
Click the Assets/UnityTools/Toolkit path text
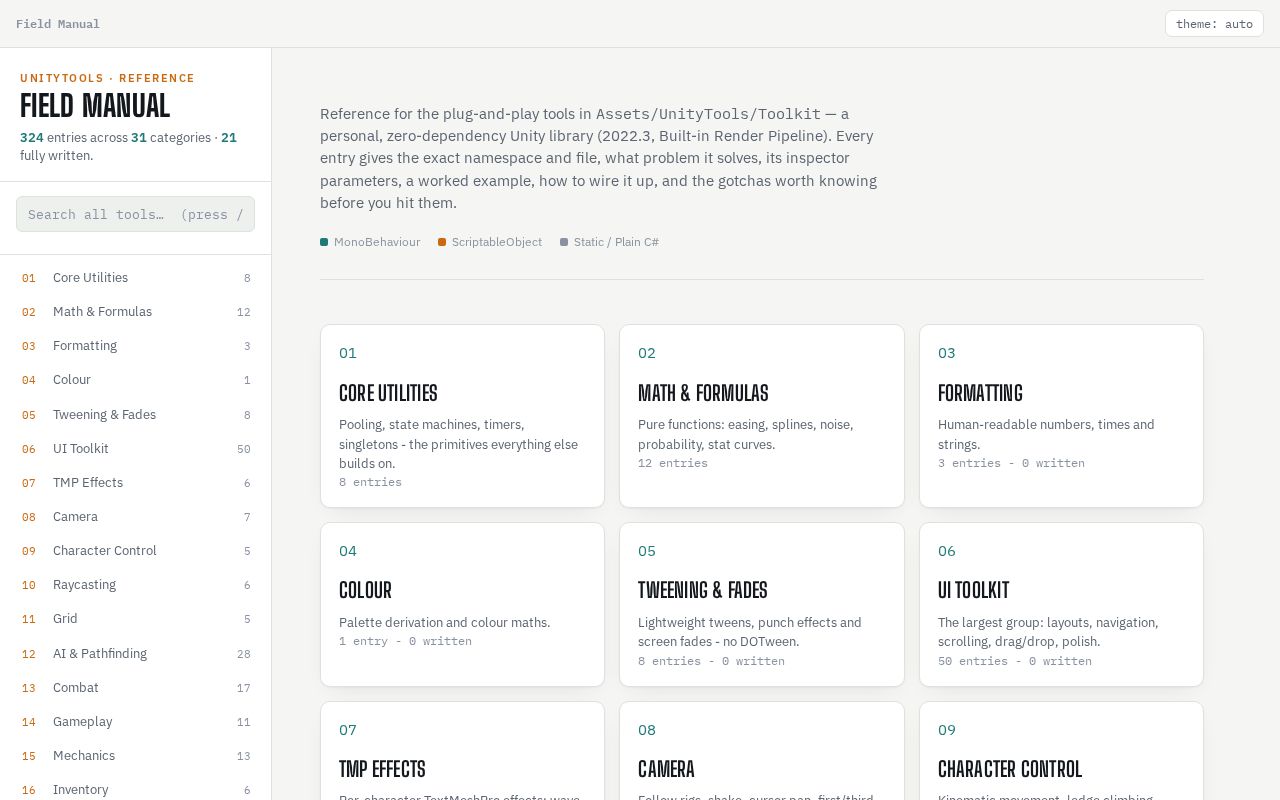708,114
